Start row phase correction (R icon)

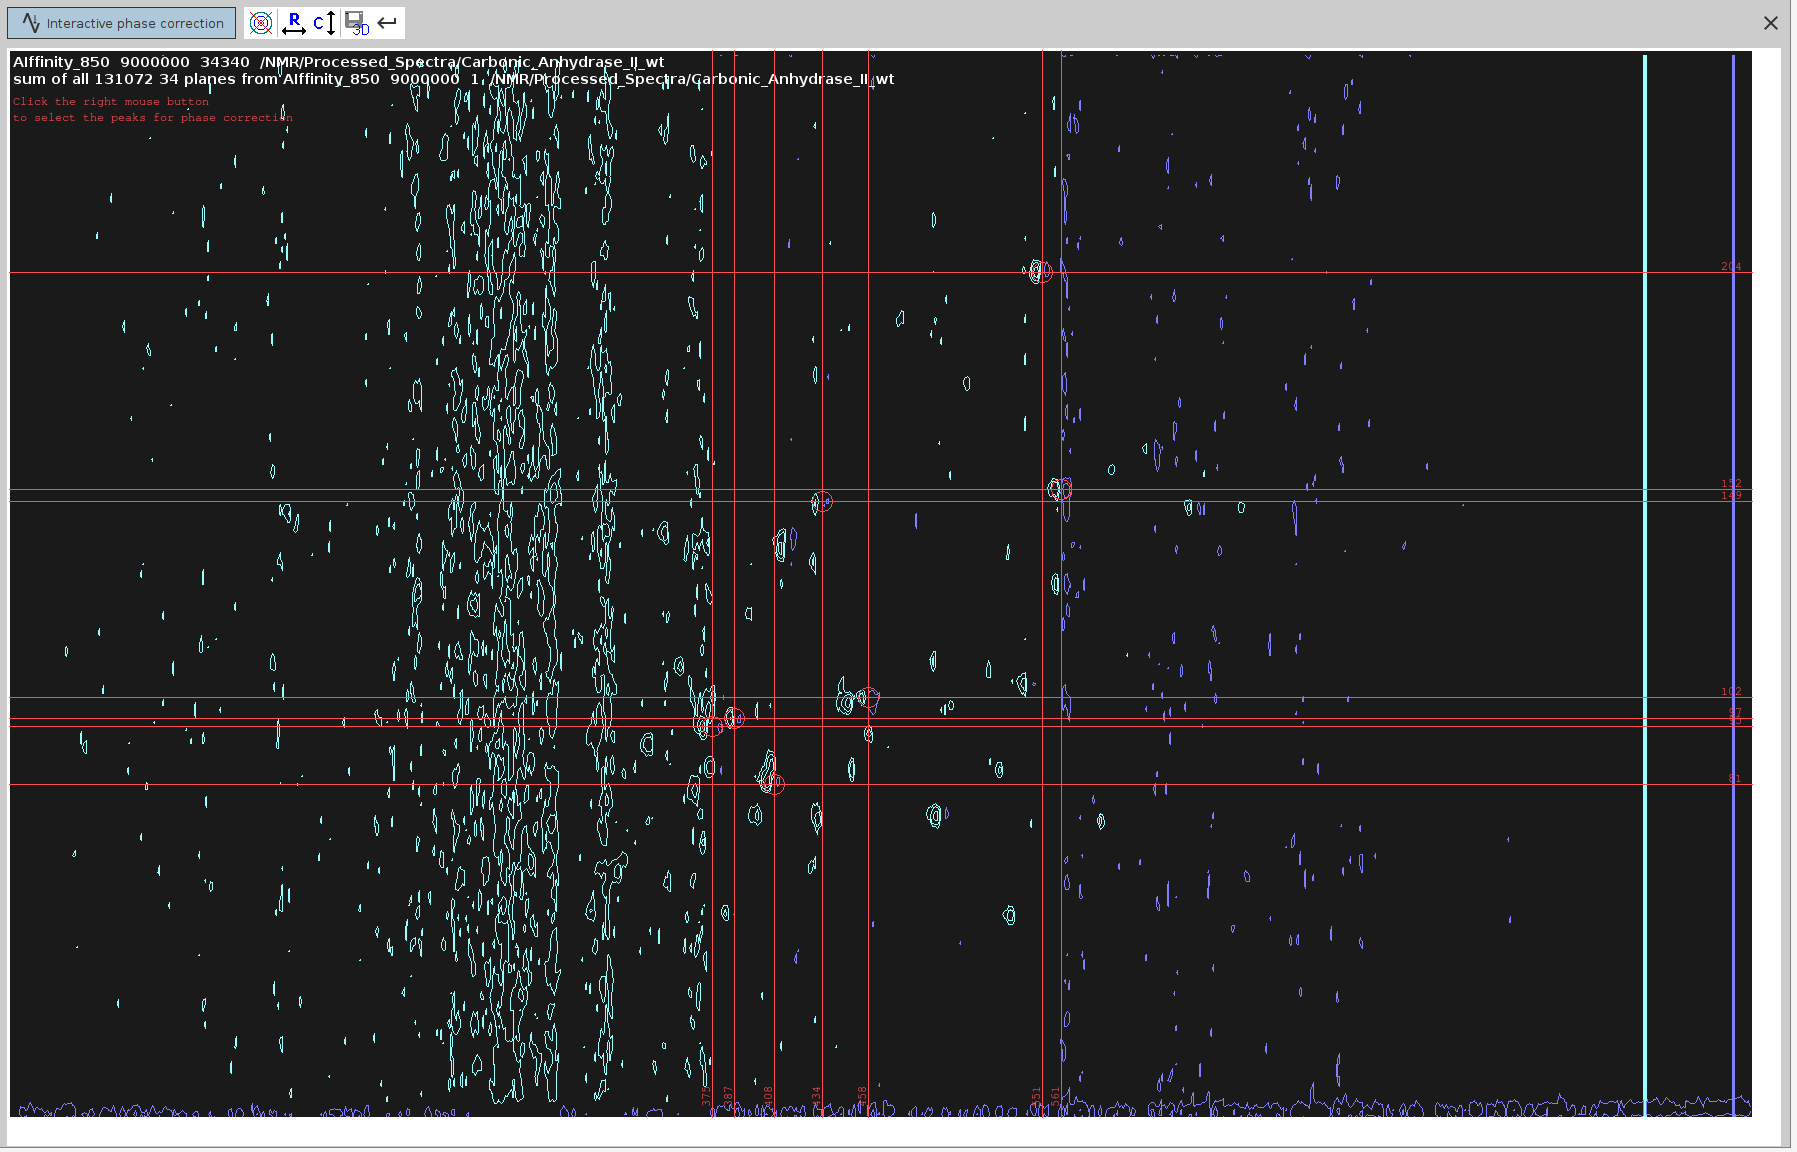294,23
